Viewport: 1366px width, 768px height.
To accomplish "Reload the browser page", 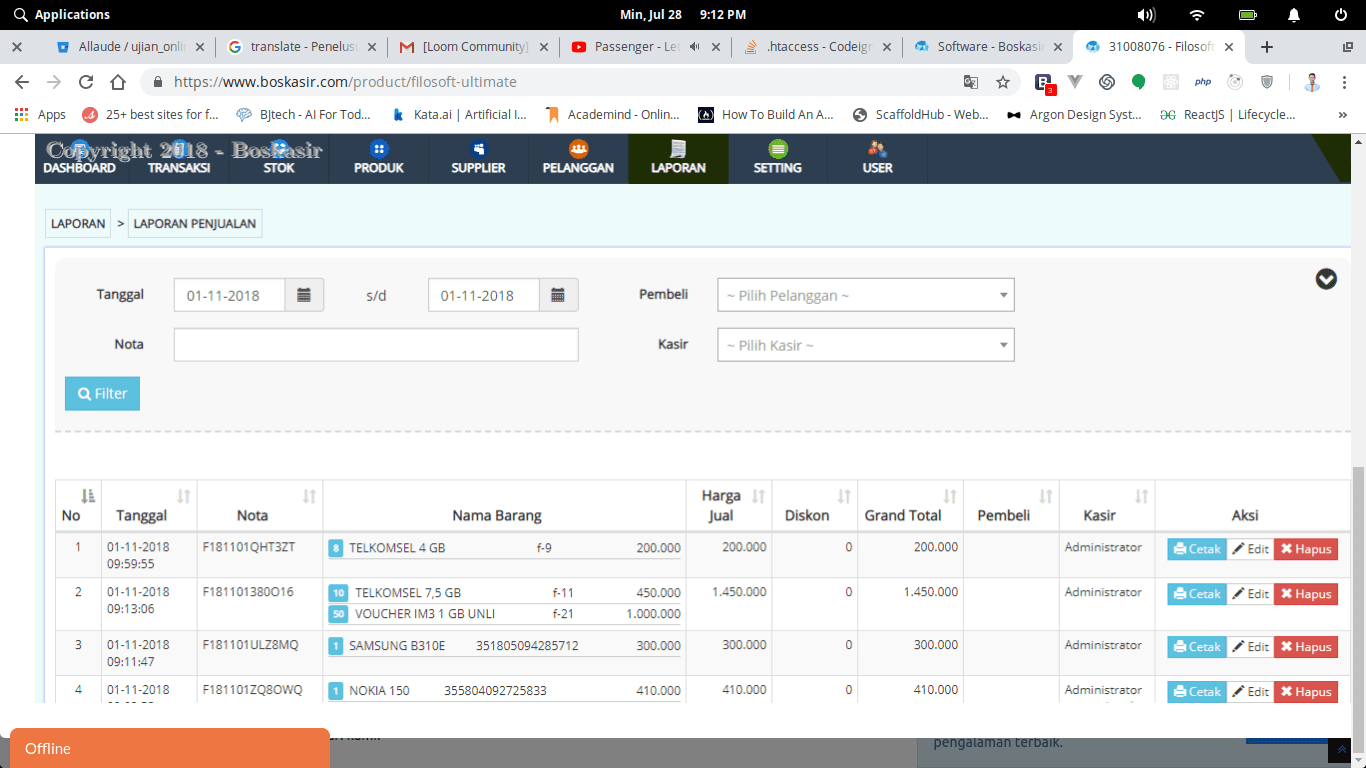I will pyautogui.click(x=86, y=82).
